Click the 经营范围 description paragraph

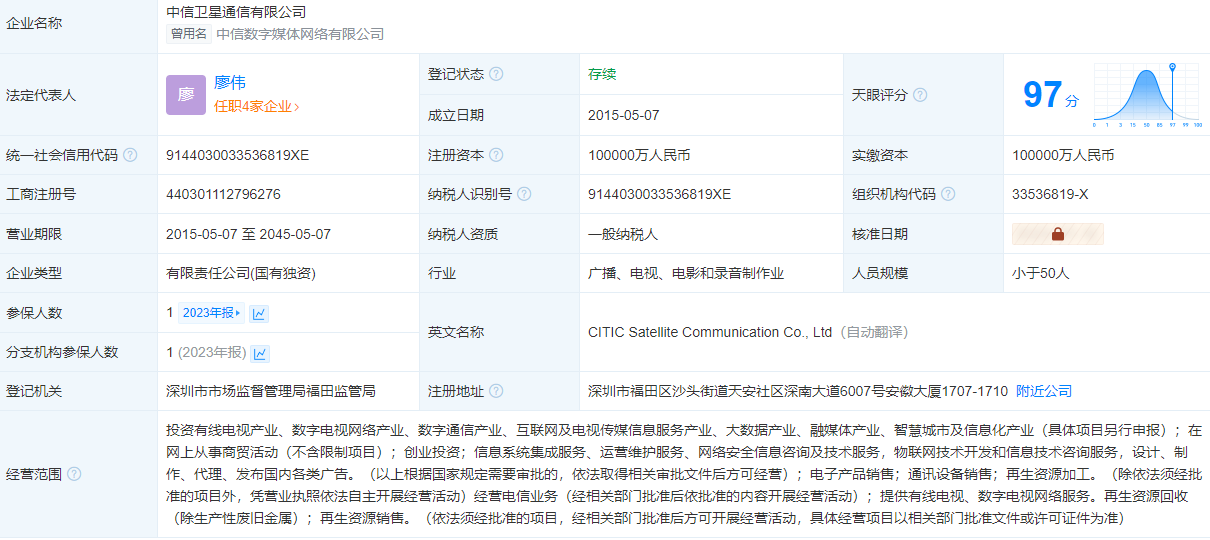(x=684, y=474)
